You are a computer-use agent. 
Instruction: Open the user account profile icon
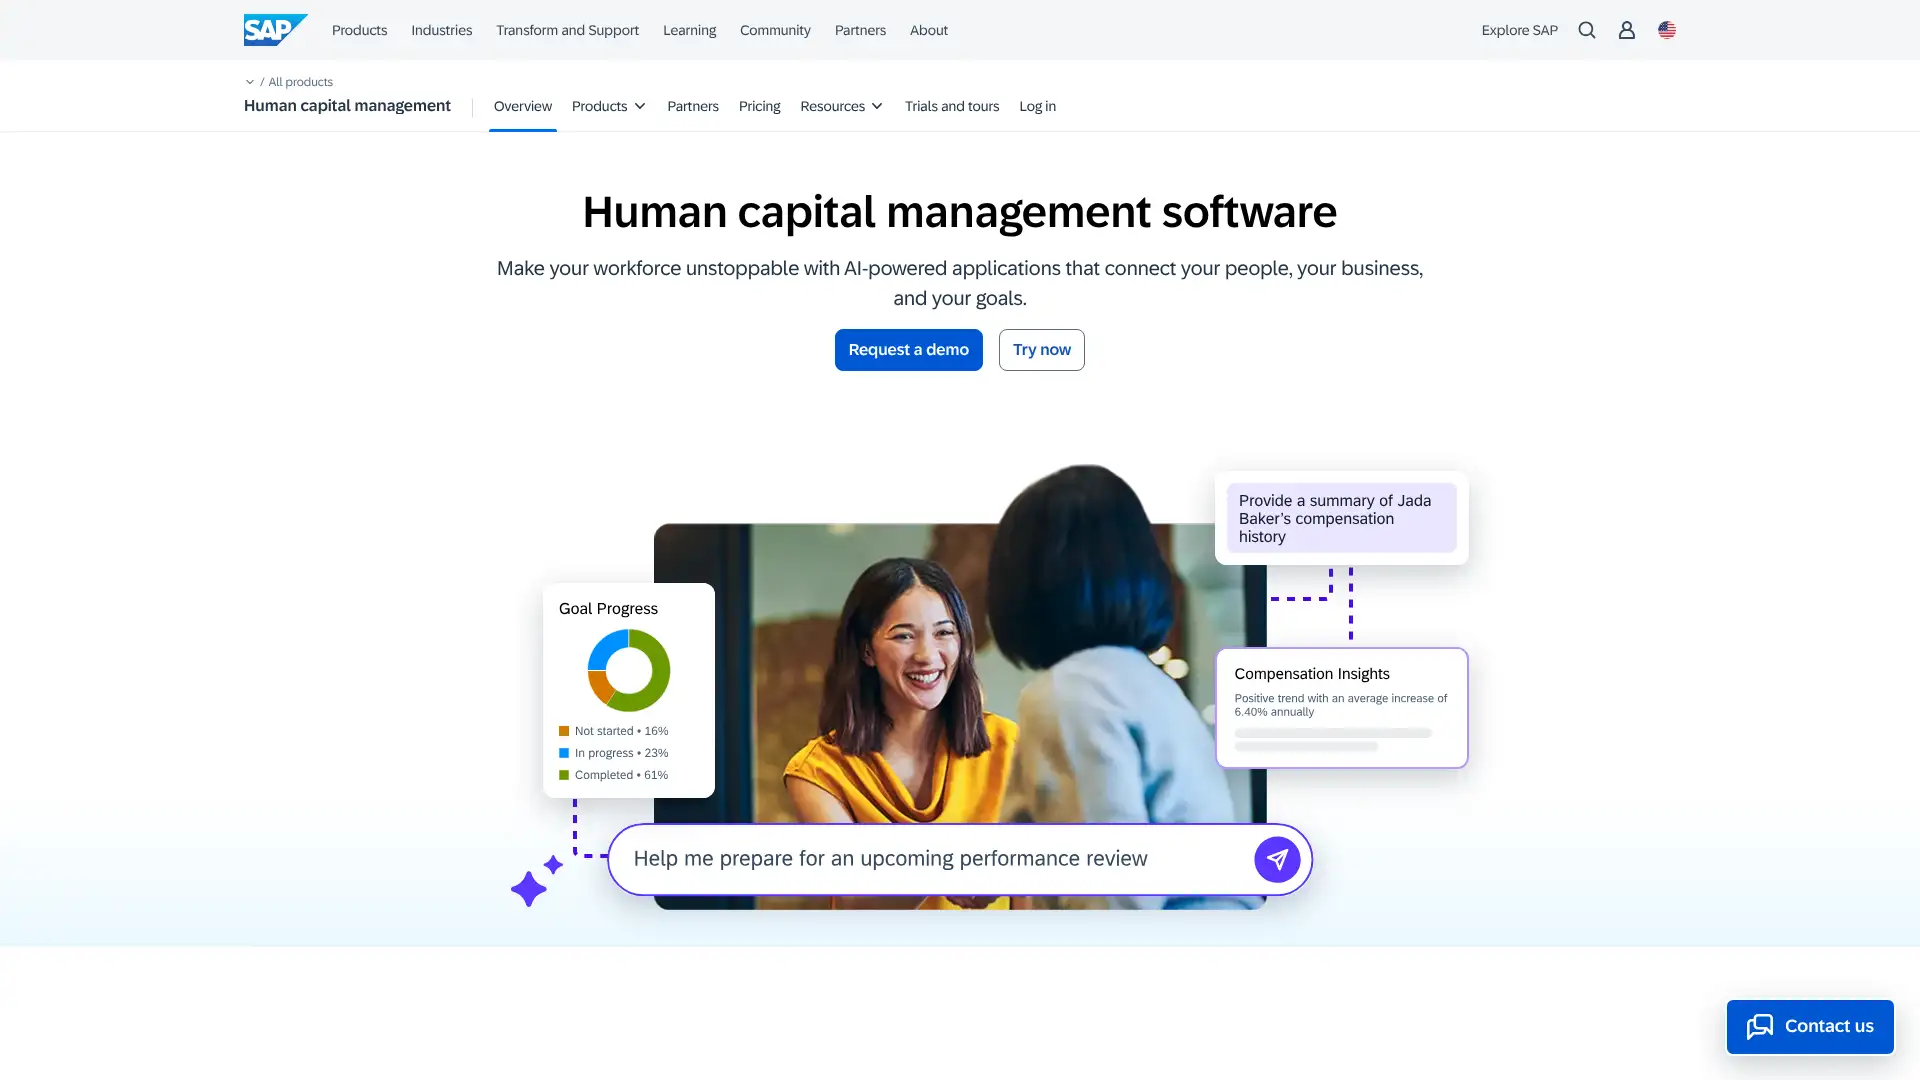1627,30
